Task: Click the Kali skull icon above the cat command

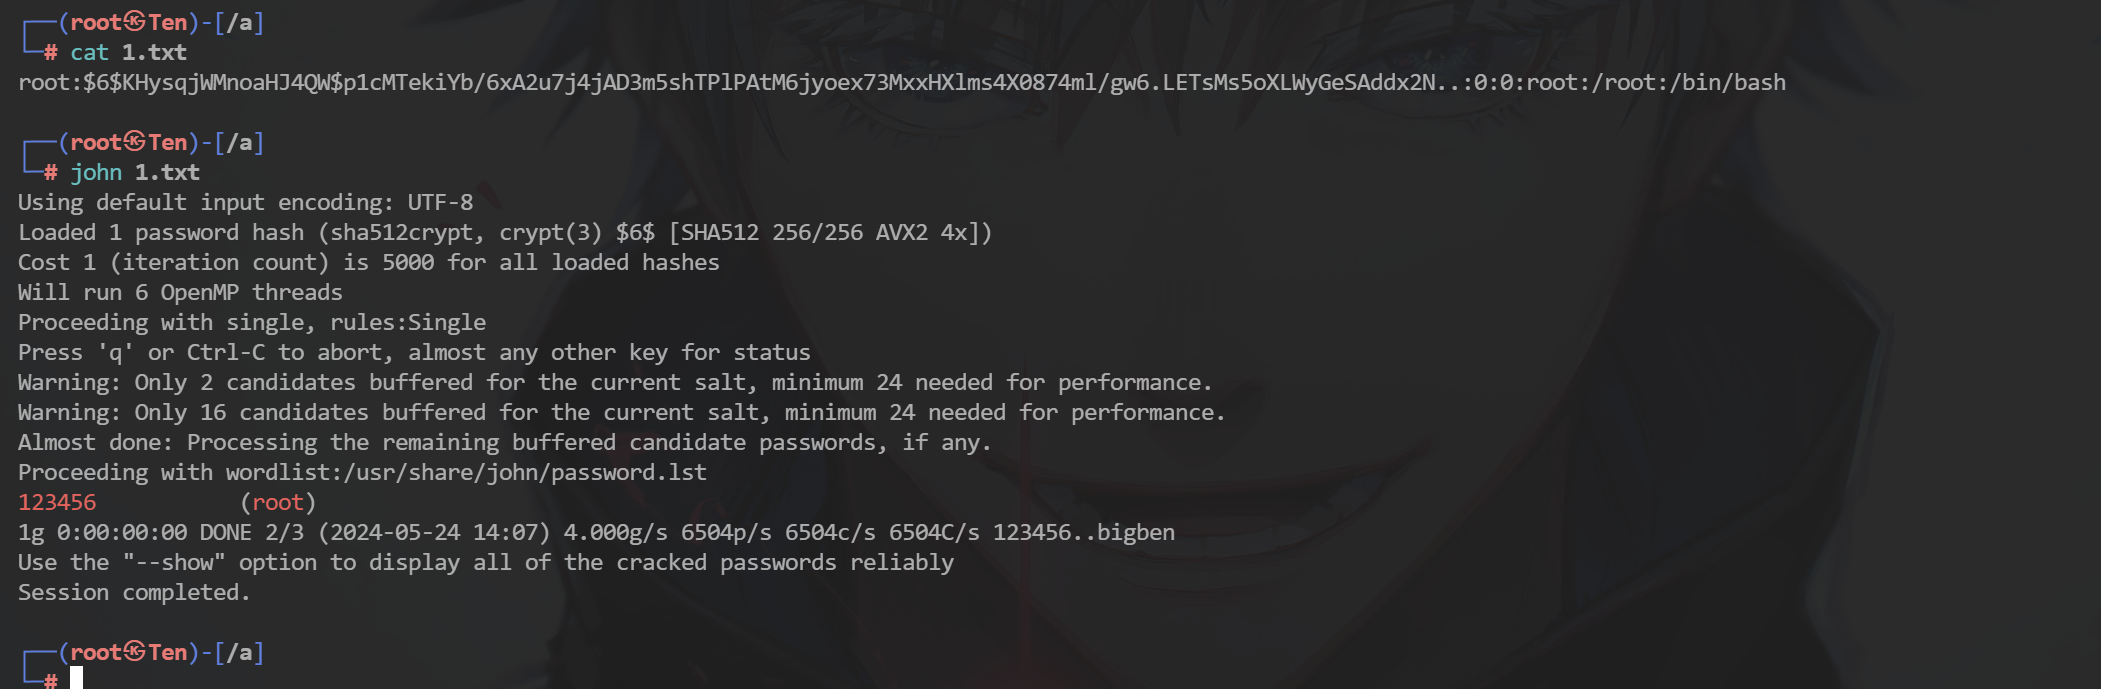Action: [x=134, y=22]
